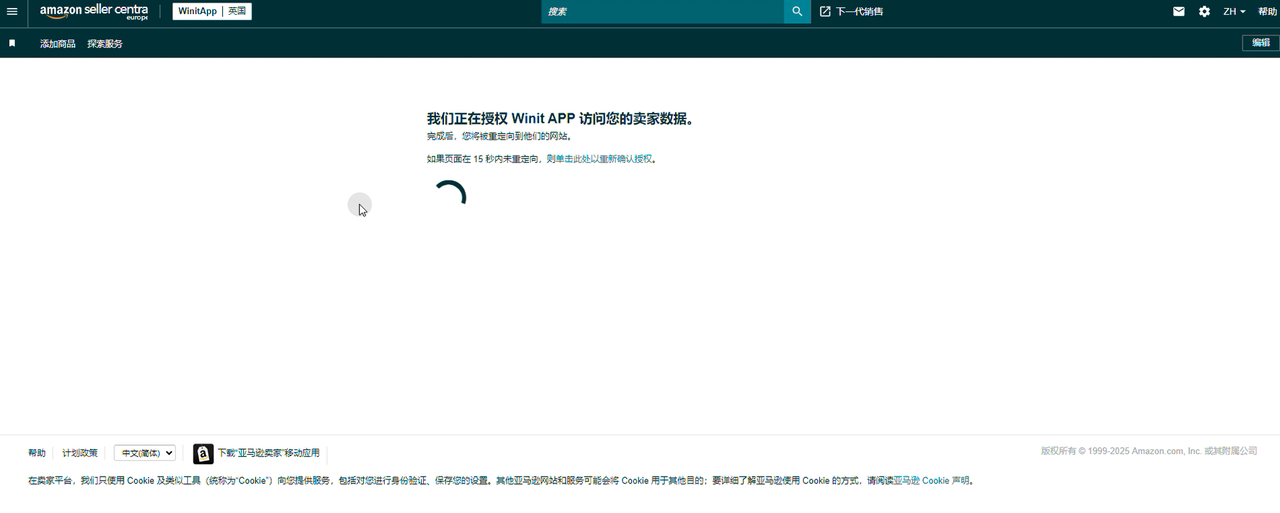Open 探索服务 in the favorites bar
The height and width of the screenshot is (513, 1280).
coord(105,44)
